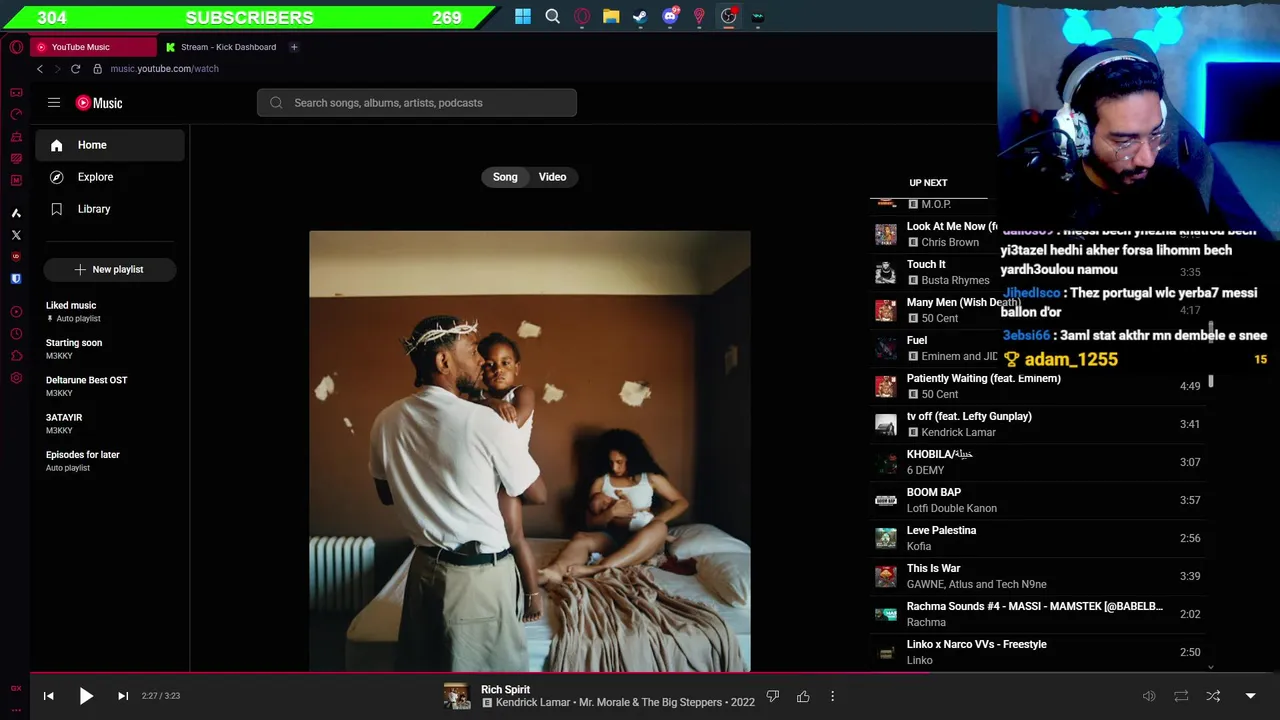Screen dimensions: 1280x720
Task: Open a new browser tab with plus
Action: coord(294,47)
